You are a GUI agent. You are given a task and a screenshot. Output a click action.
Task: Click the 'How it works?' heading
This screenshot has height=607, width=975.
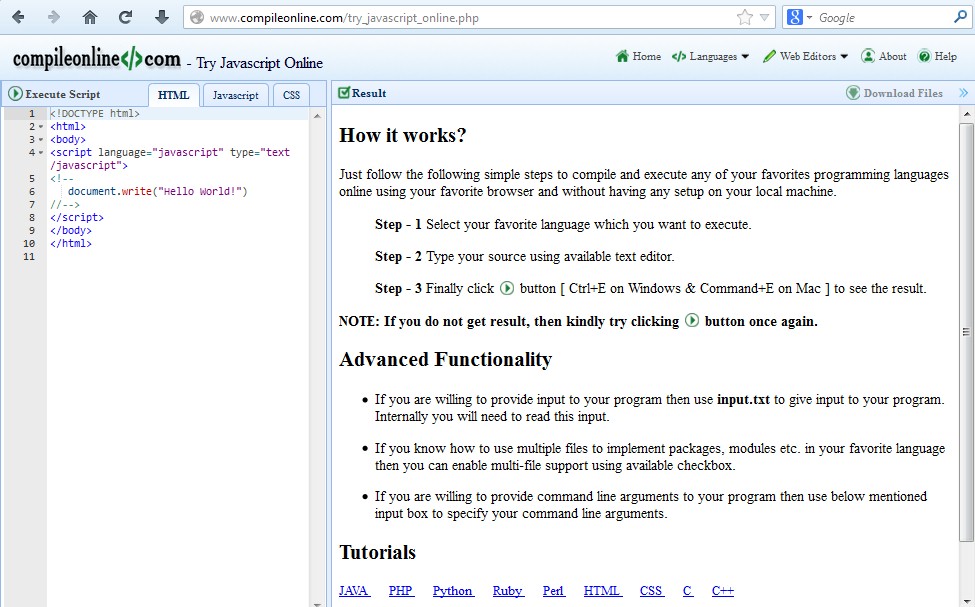402,136
